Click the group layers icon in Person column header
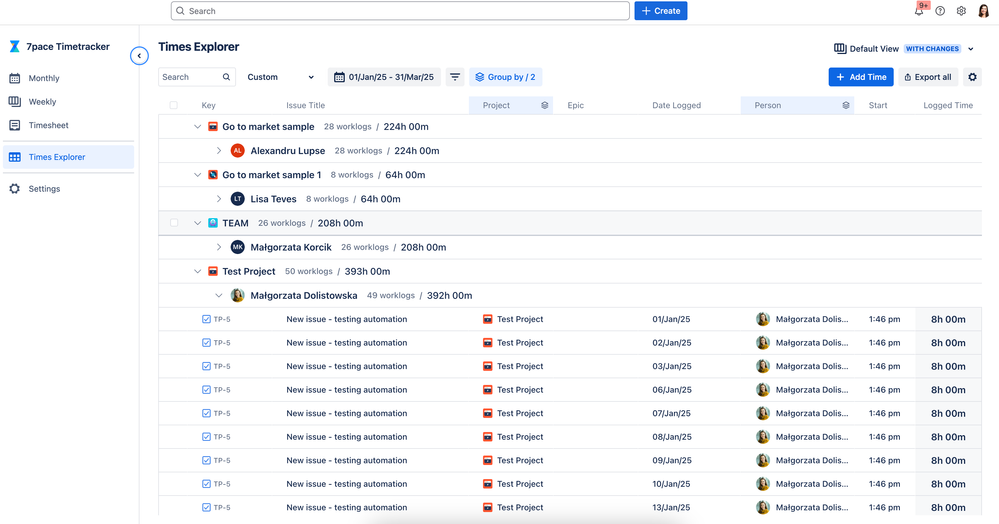The width and height of the screenshot is (999, 524). (x=845, y=105)
